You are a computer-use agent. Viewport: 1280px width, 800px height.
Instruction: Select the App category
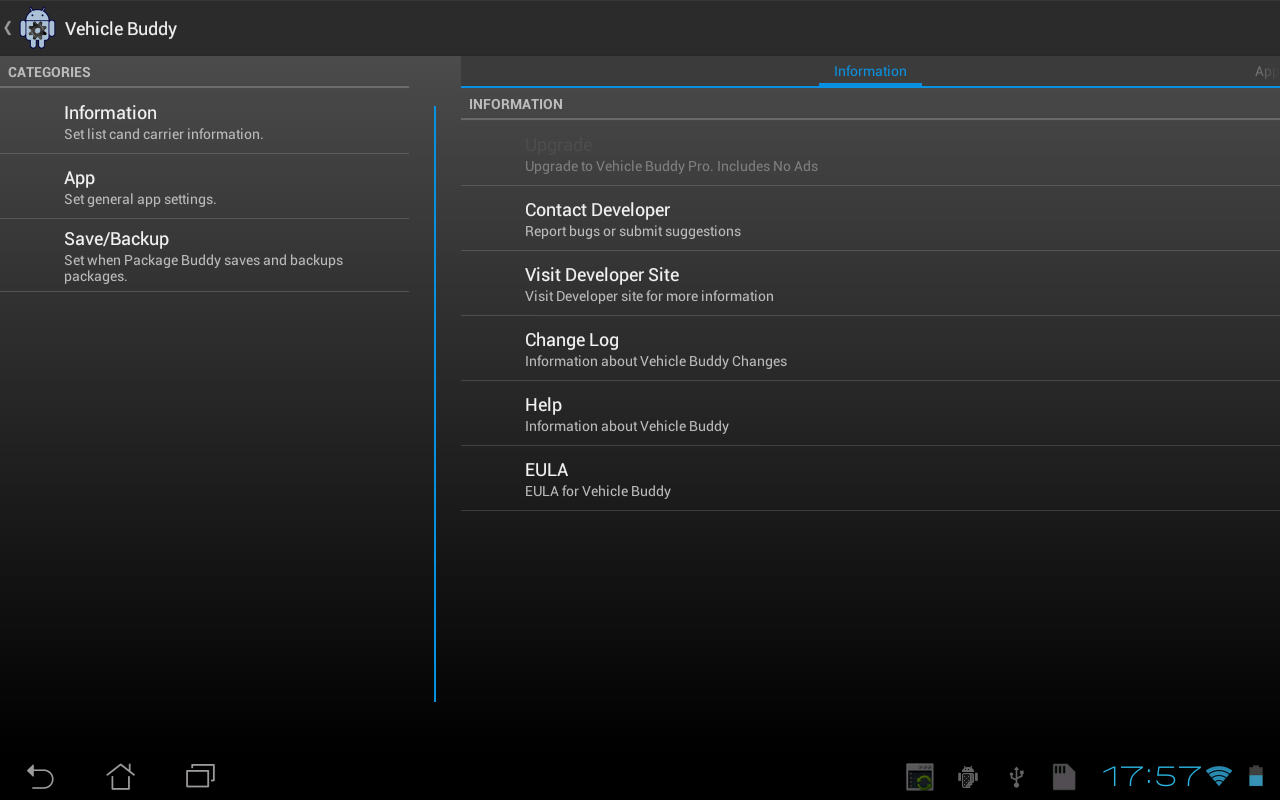(204, 186)
